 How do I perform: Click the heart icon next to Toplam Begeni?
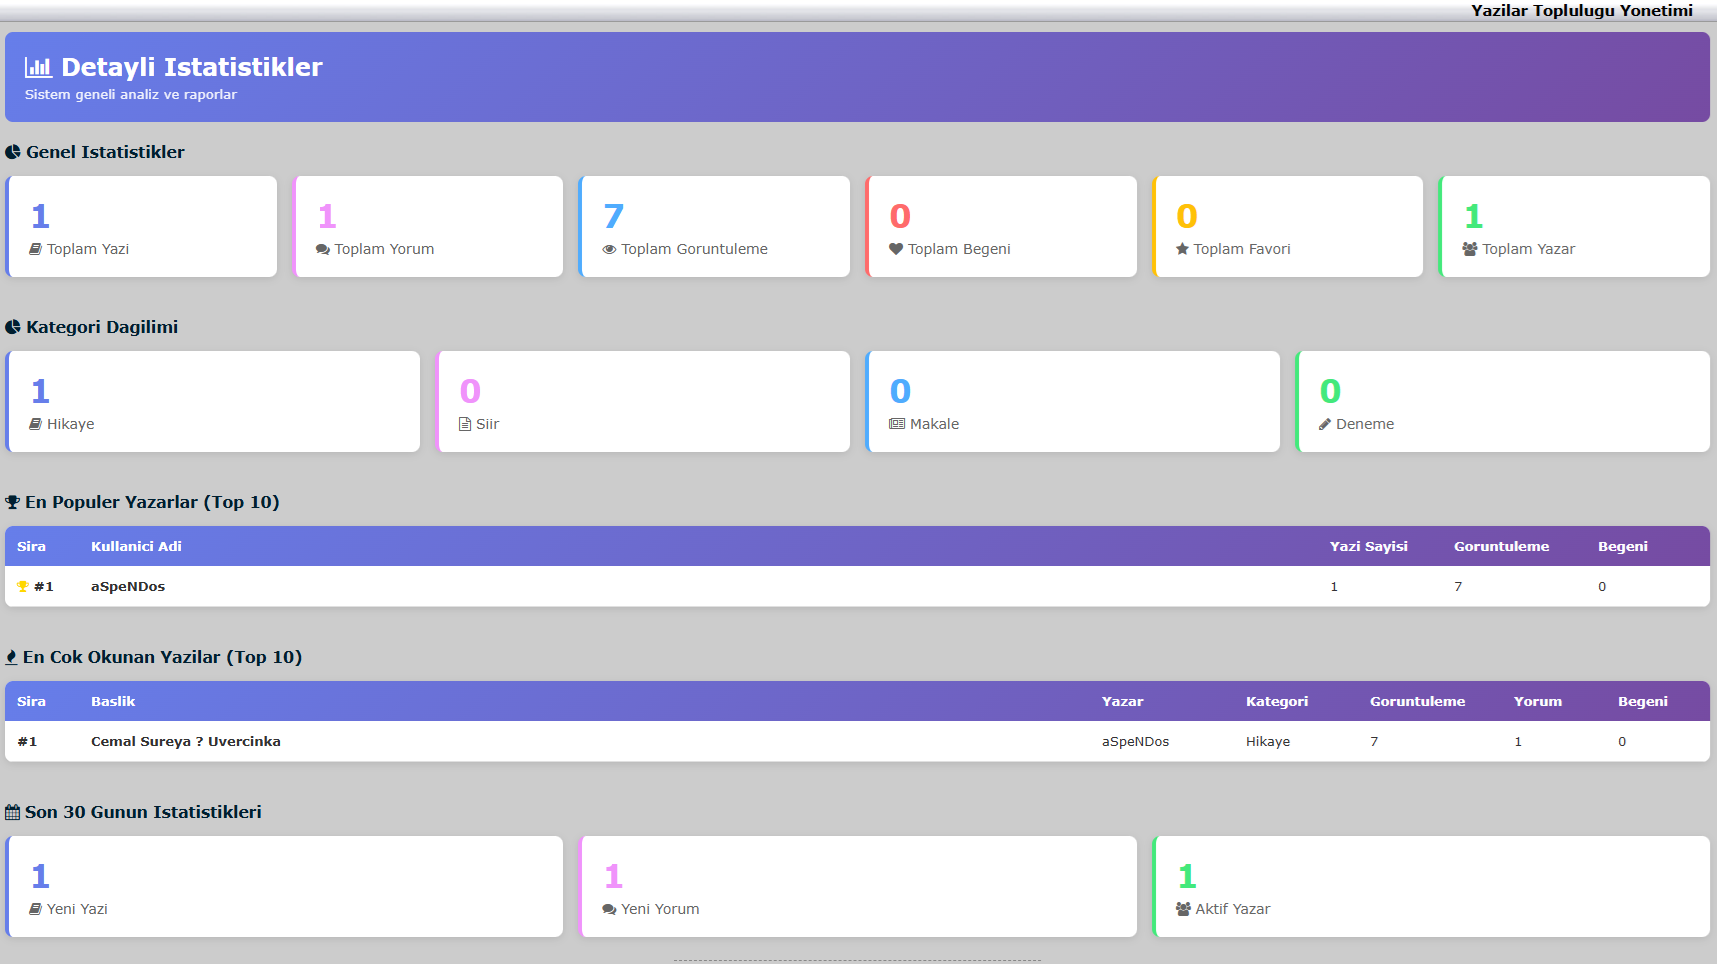896,249
